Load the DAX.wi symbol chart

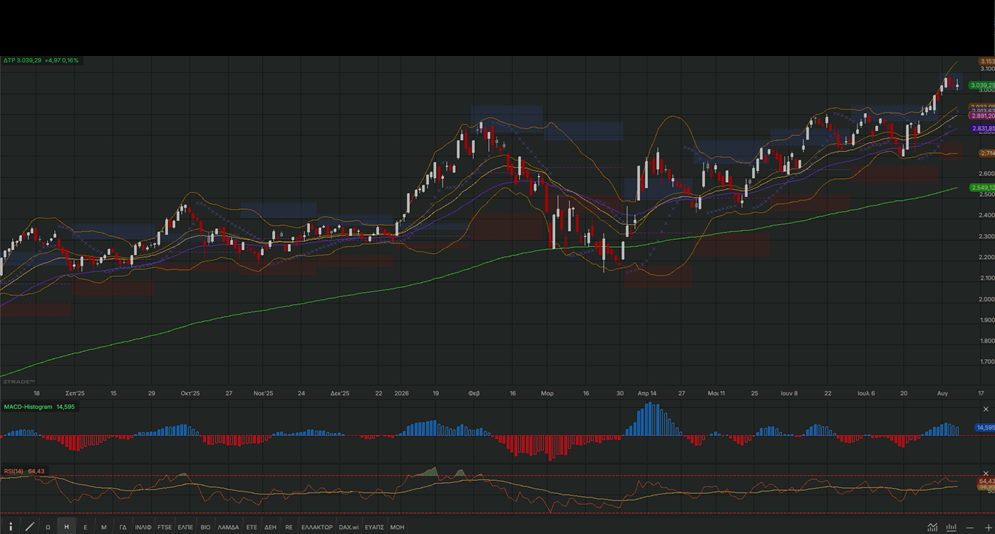click(x=348, y=527)
